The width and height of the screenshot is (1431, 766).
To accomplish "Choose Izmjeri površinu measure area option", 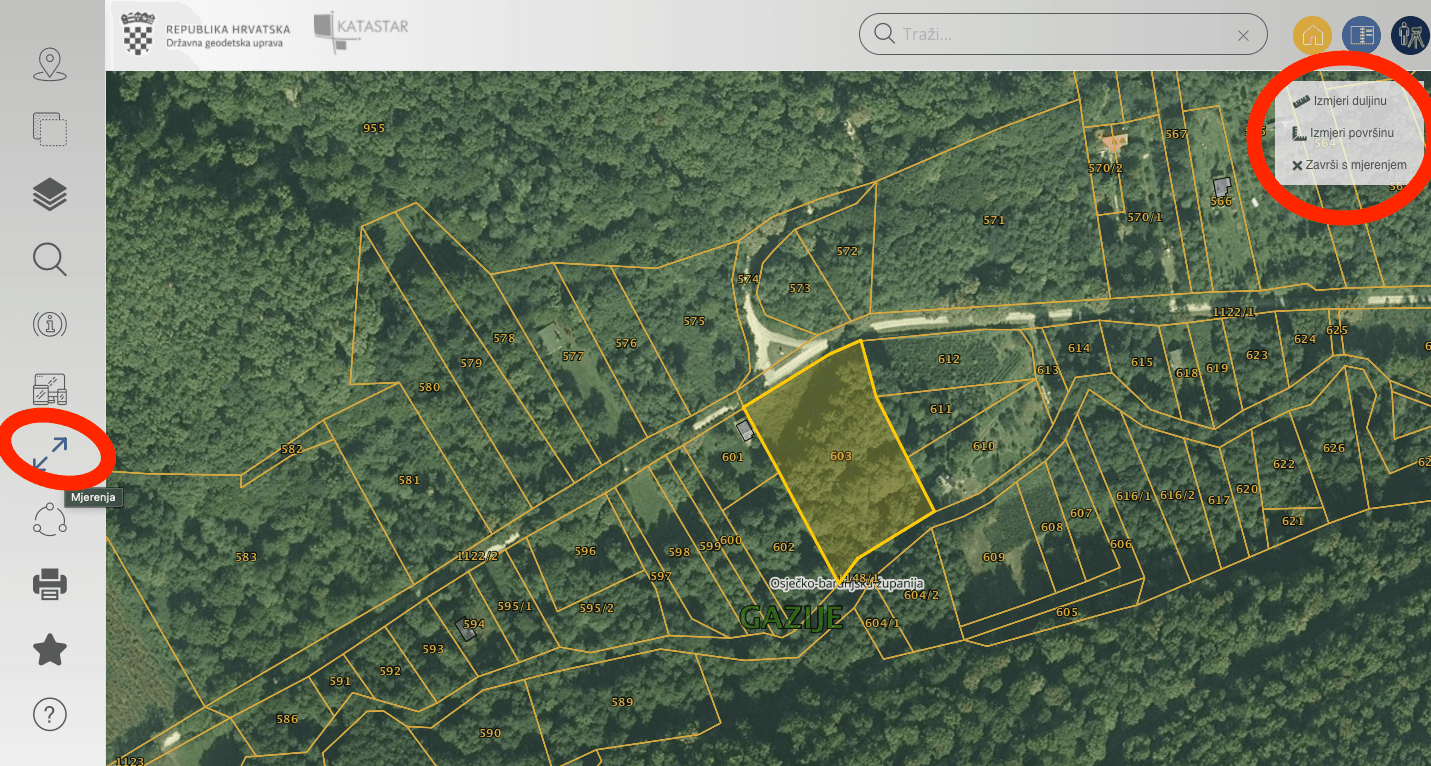I will (1342, 133).
